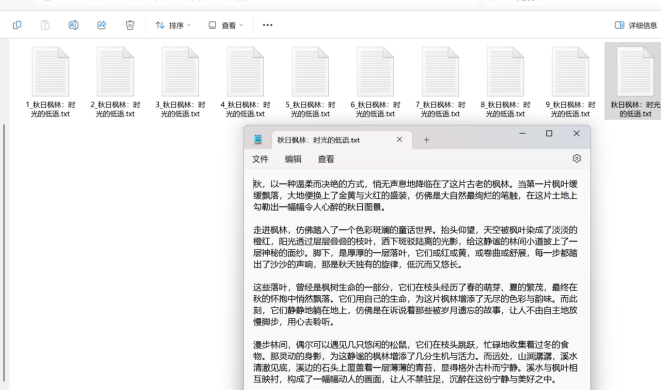Open the 查看 view dropdown in Explorer toolbar
The image size is (662, 390).
coord(226,25)
